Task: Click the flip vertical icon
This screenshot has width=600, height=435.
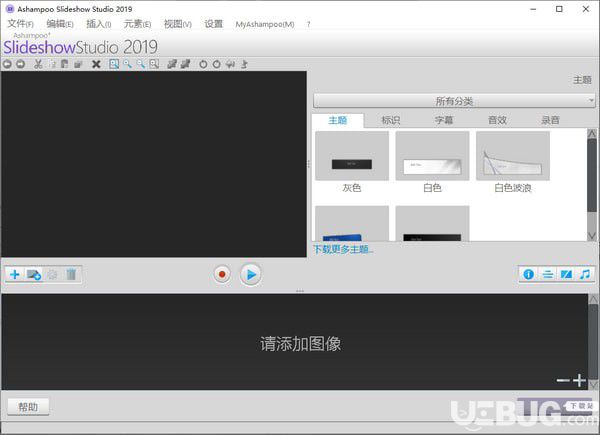Action: click(244, 64)
